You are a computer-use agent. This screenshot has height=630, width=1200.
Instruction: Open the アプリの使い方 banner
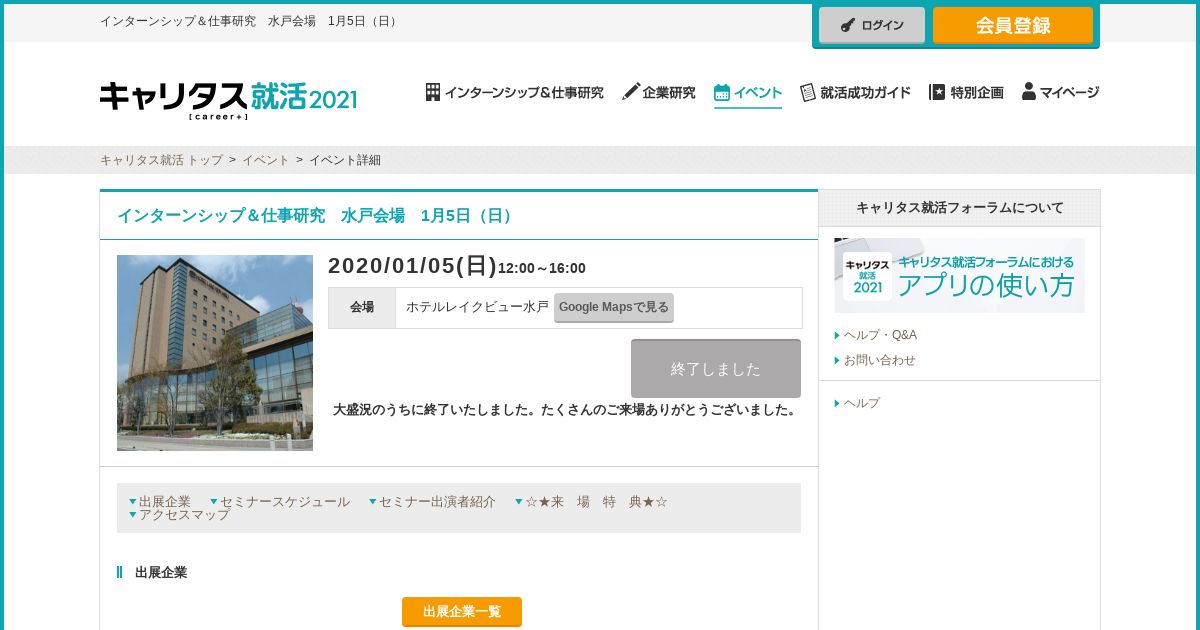tap(960, 276)
